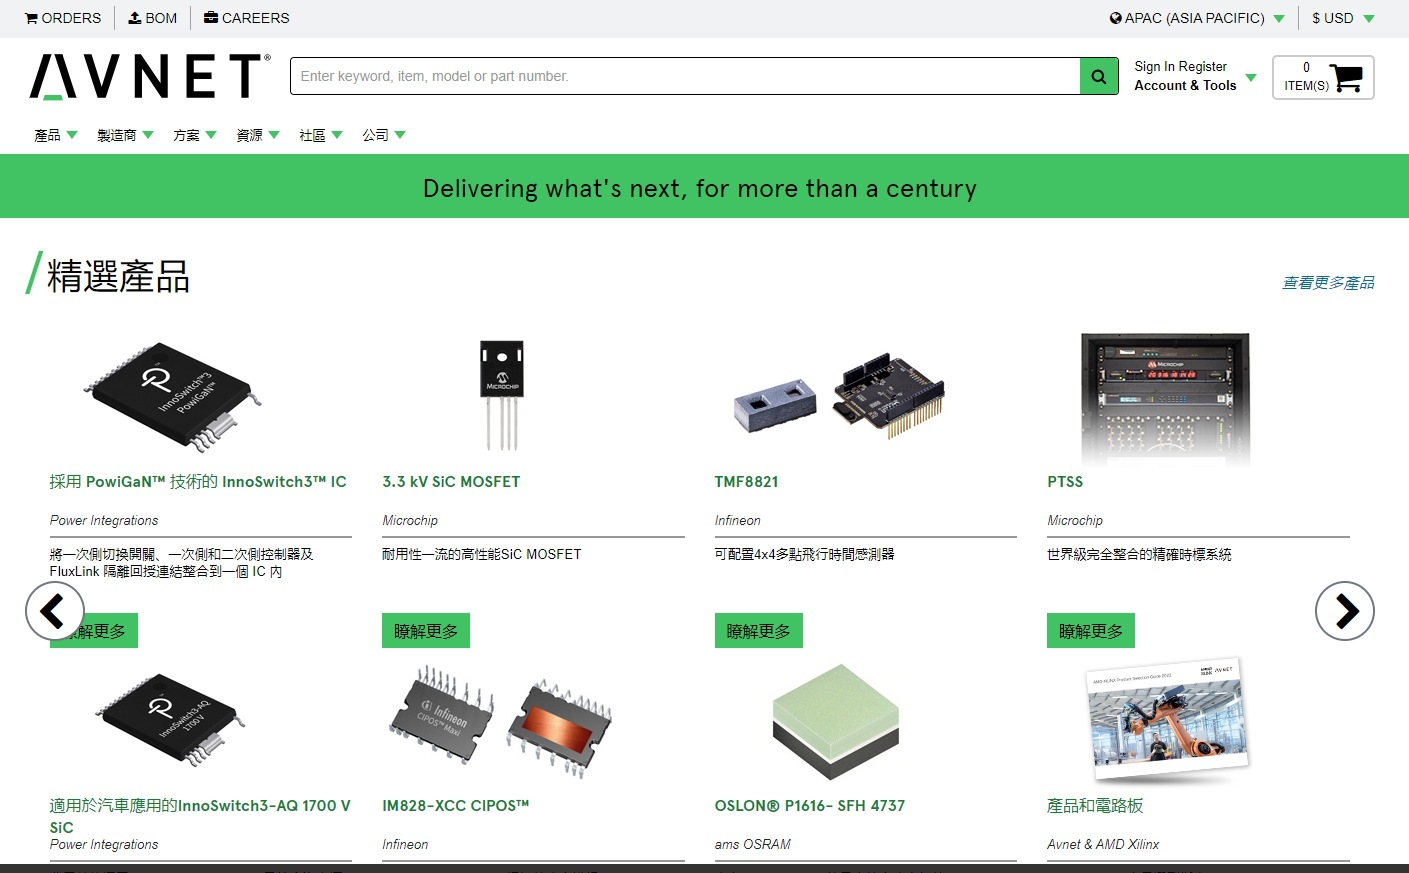Open the InnoSwitch3 PowiGaN product image
1409x873 pixels.
(x=171, y=396)
